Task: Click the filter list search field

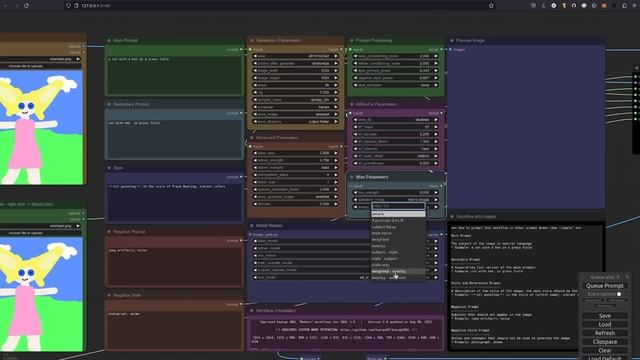Action: (398, 206)
